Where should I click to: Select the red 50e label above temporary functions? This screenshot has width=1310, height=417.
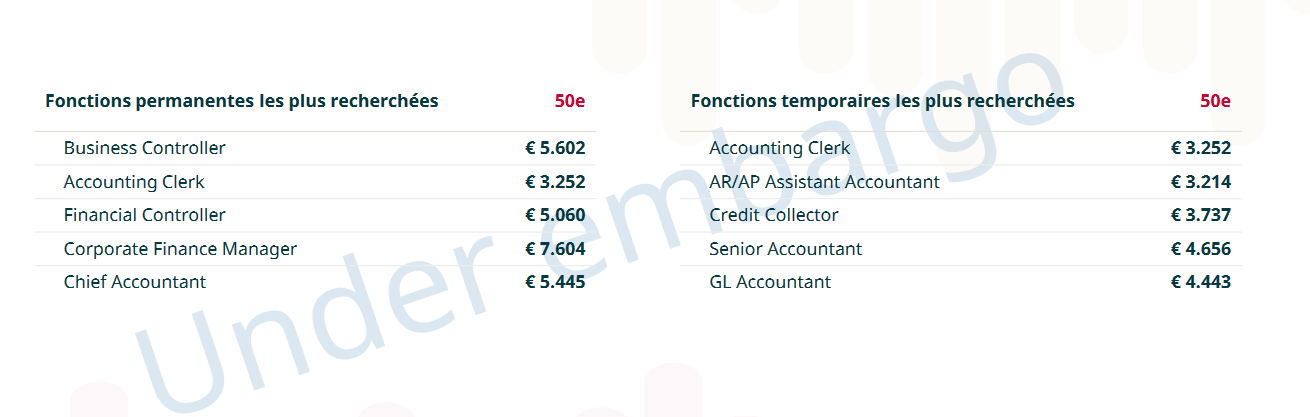pos(1215,101)
